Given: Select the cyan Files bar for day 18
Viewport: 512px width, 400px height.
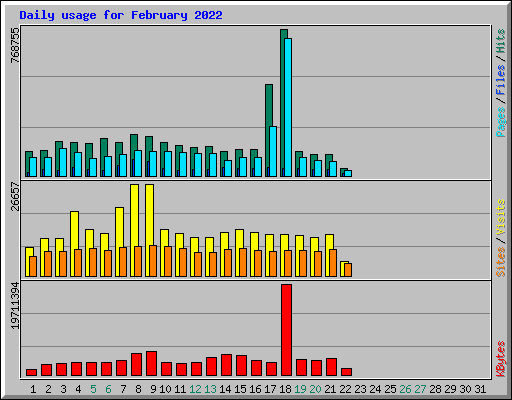Looking at the screenshot, I should point(288,107).
